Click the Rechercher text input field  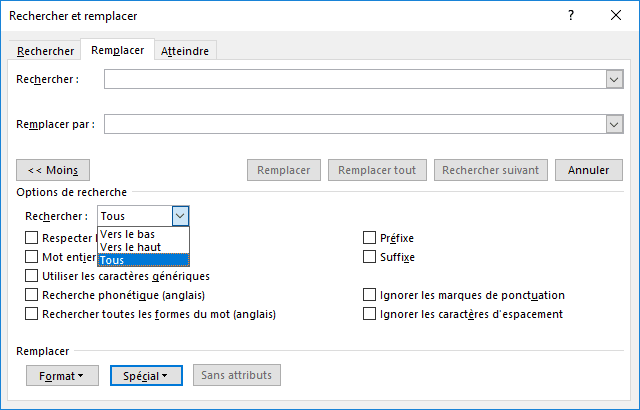pyautogui.click(x=355, y=79)
